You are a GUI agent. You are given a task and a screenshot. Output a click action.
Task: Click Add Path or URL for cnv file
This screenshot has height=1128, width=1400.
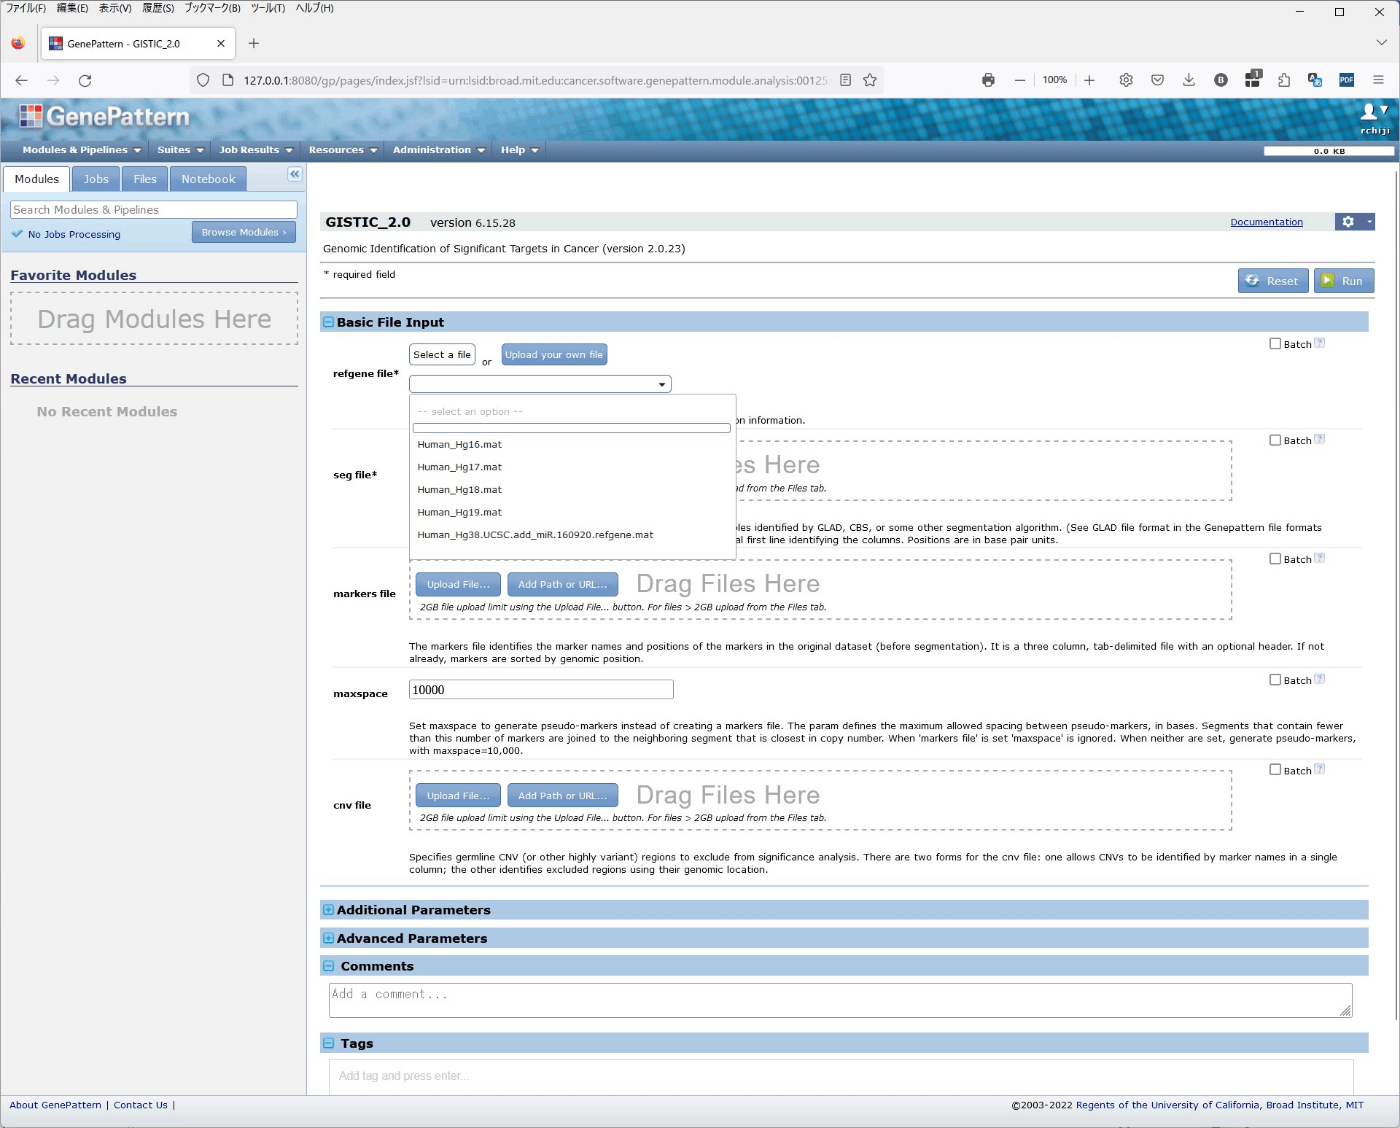coord(563,796)
